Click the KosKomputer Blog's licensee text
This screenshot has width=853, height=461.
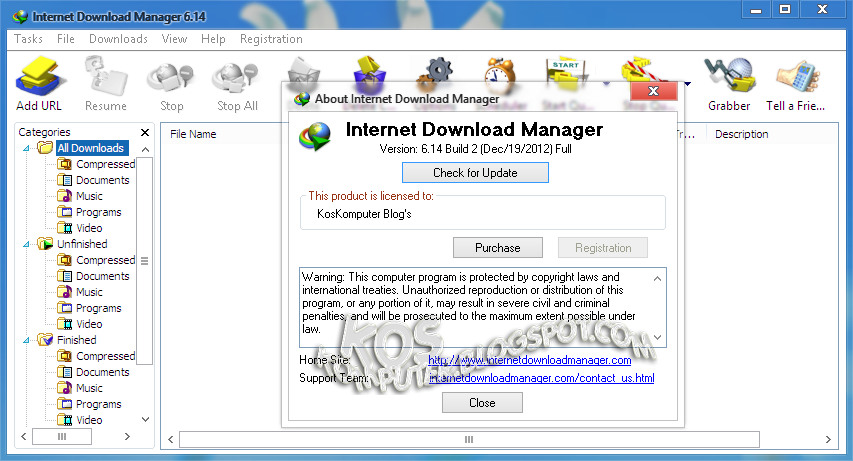pos(364,214)
